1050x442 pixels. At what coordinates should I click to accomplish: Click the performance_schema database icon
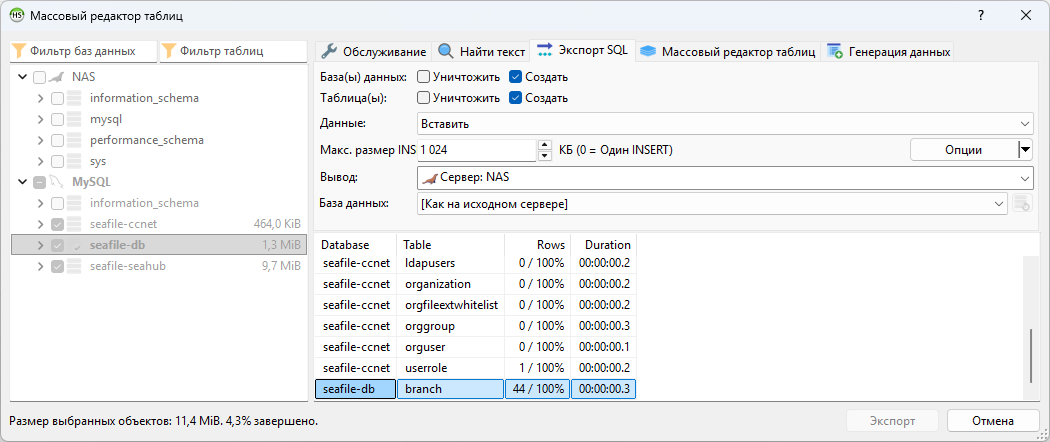[76, 141]
